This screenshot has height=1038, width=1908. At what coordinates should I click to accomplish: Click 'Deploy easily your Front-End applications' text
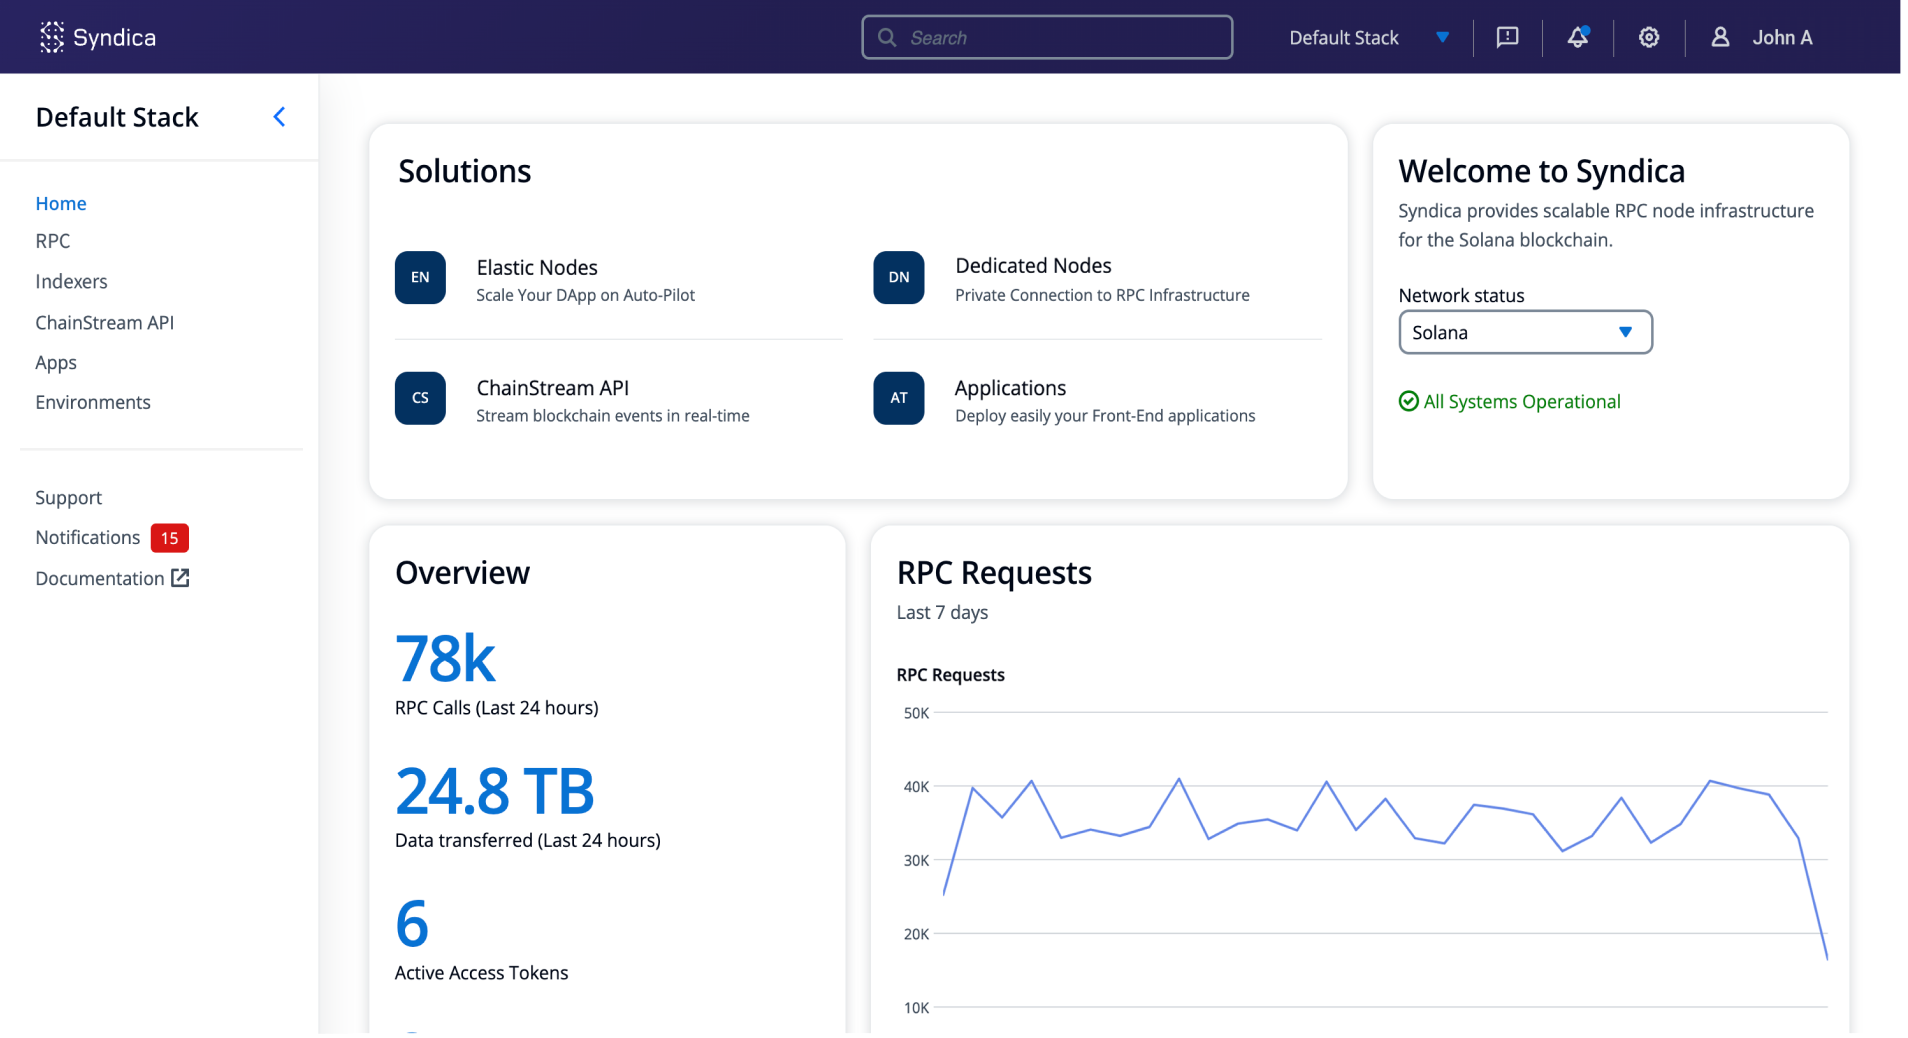[x=1105, y=416]
